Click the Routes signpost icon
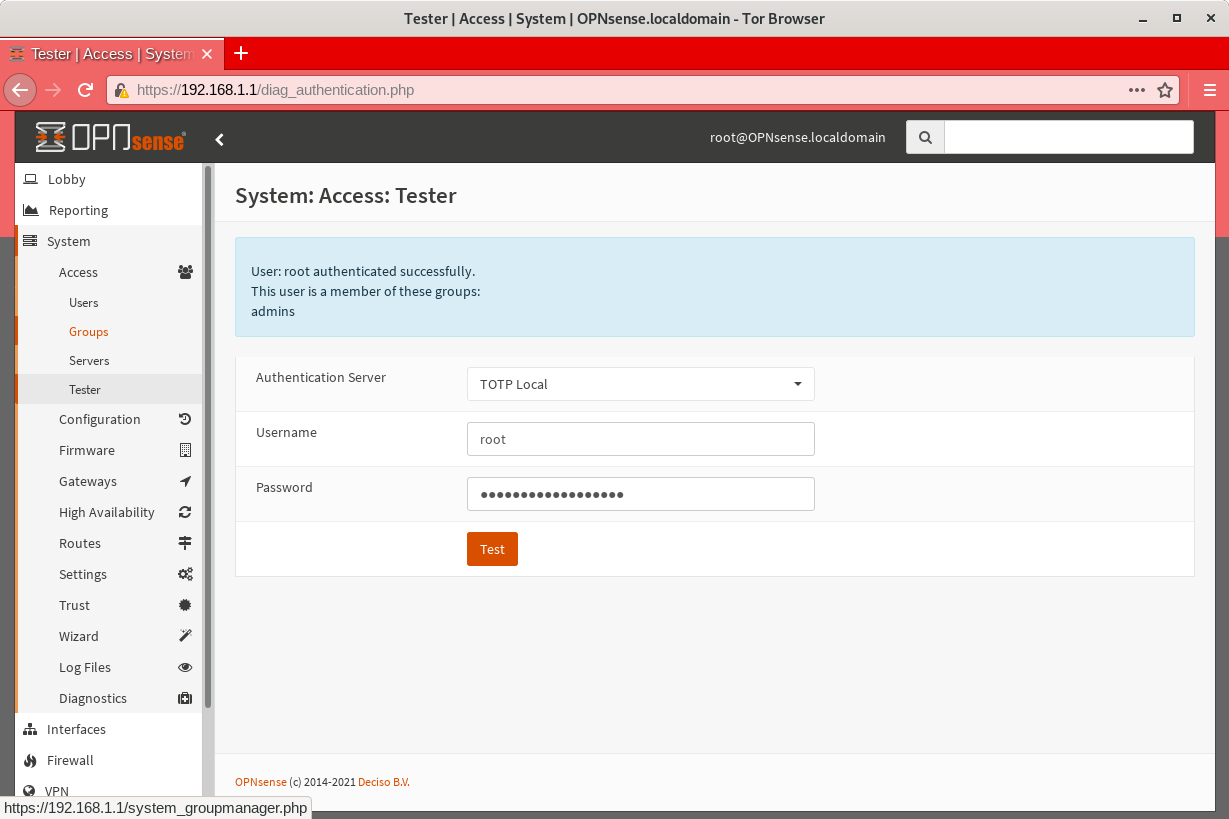This screenshot has height=819, width=1229. (185, 544)
